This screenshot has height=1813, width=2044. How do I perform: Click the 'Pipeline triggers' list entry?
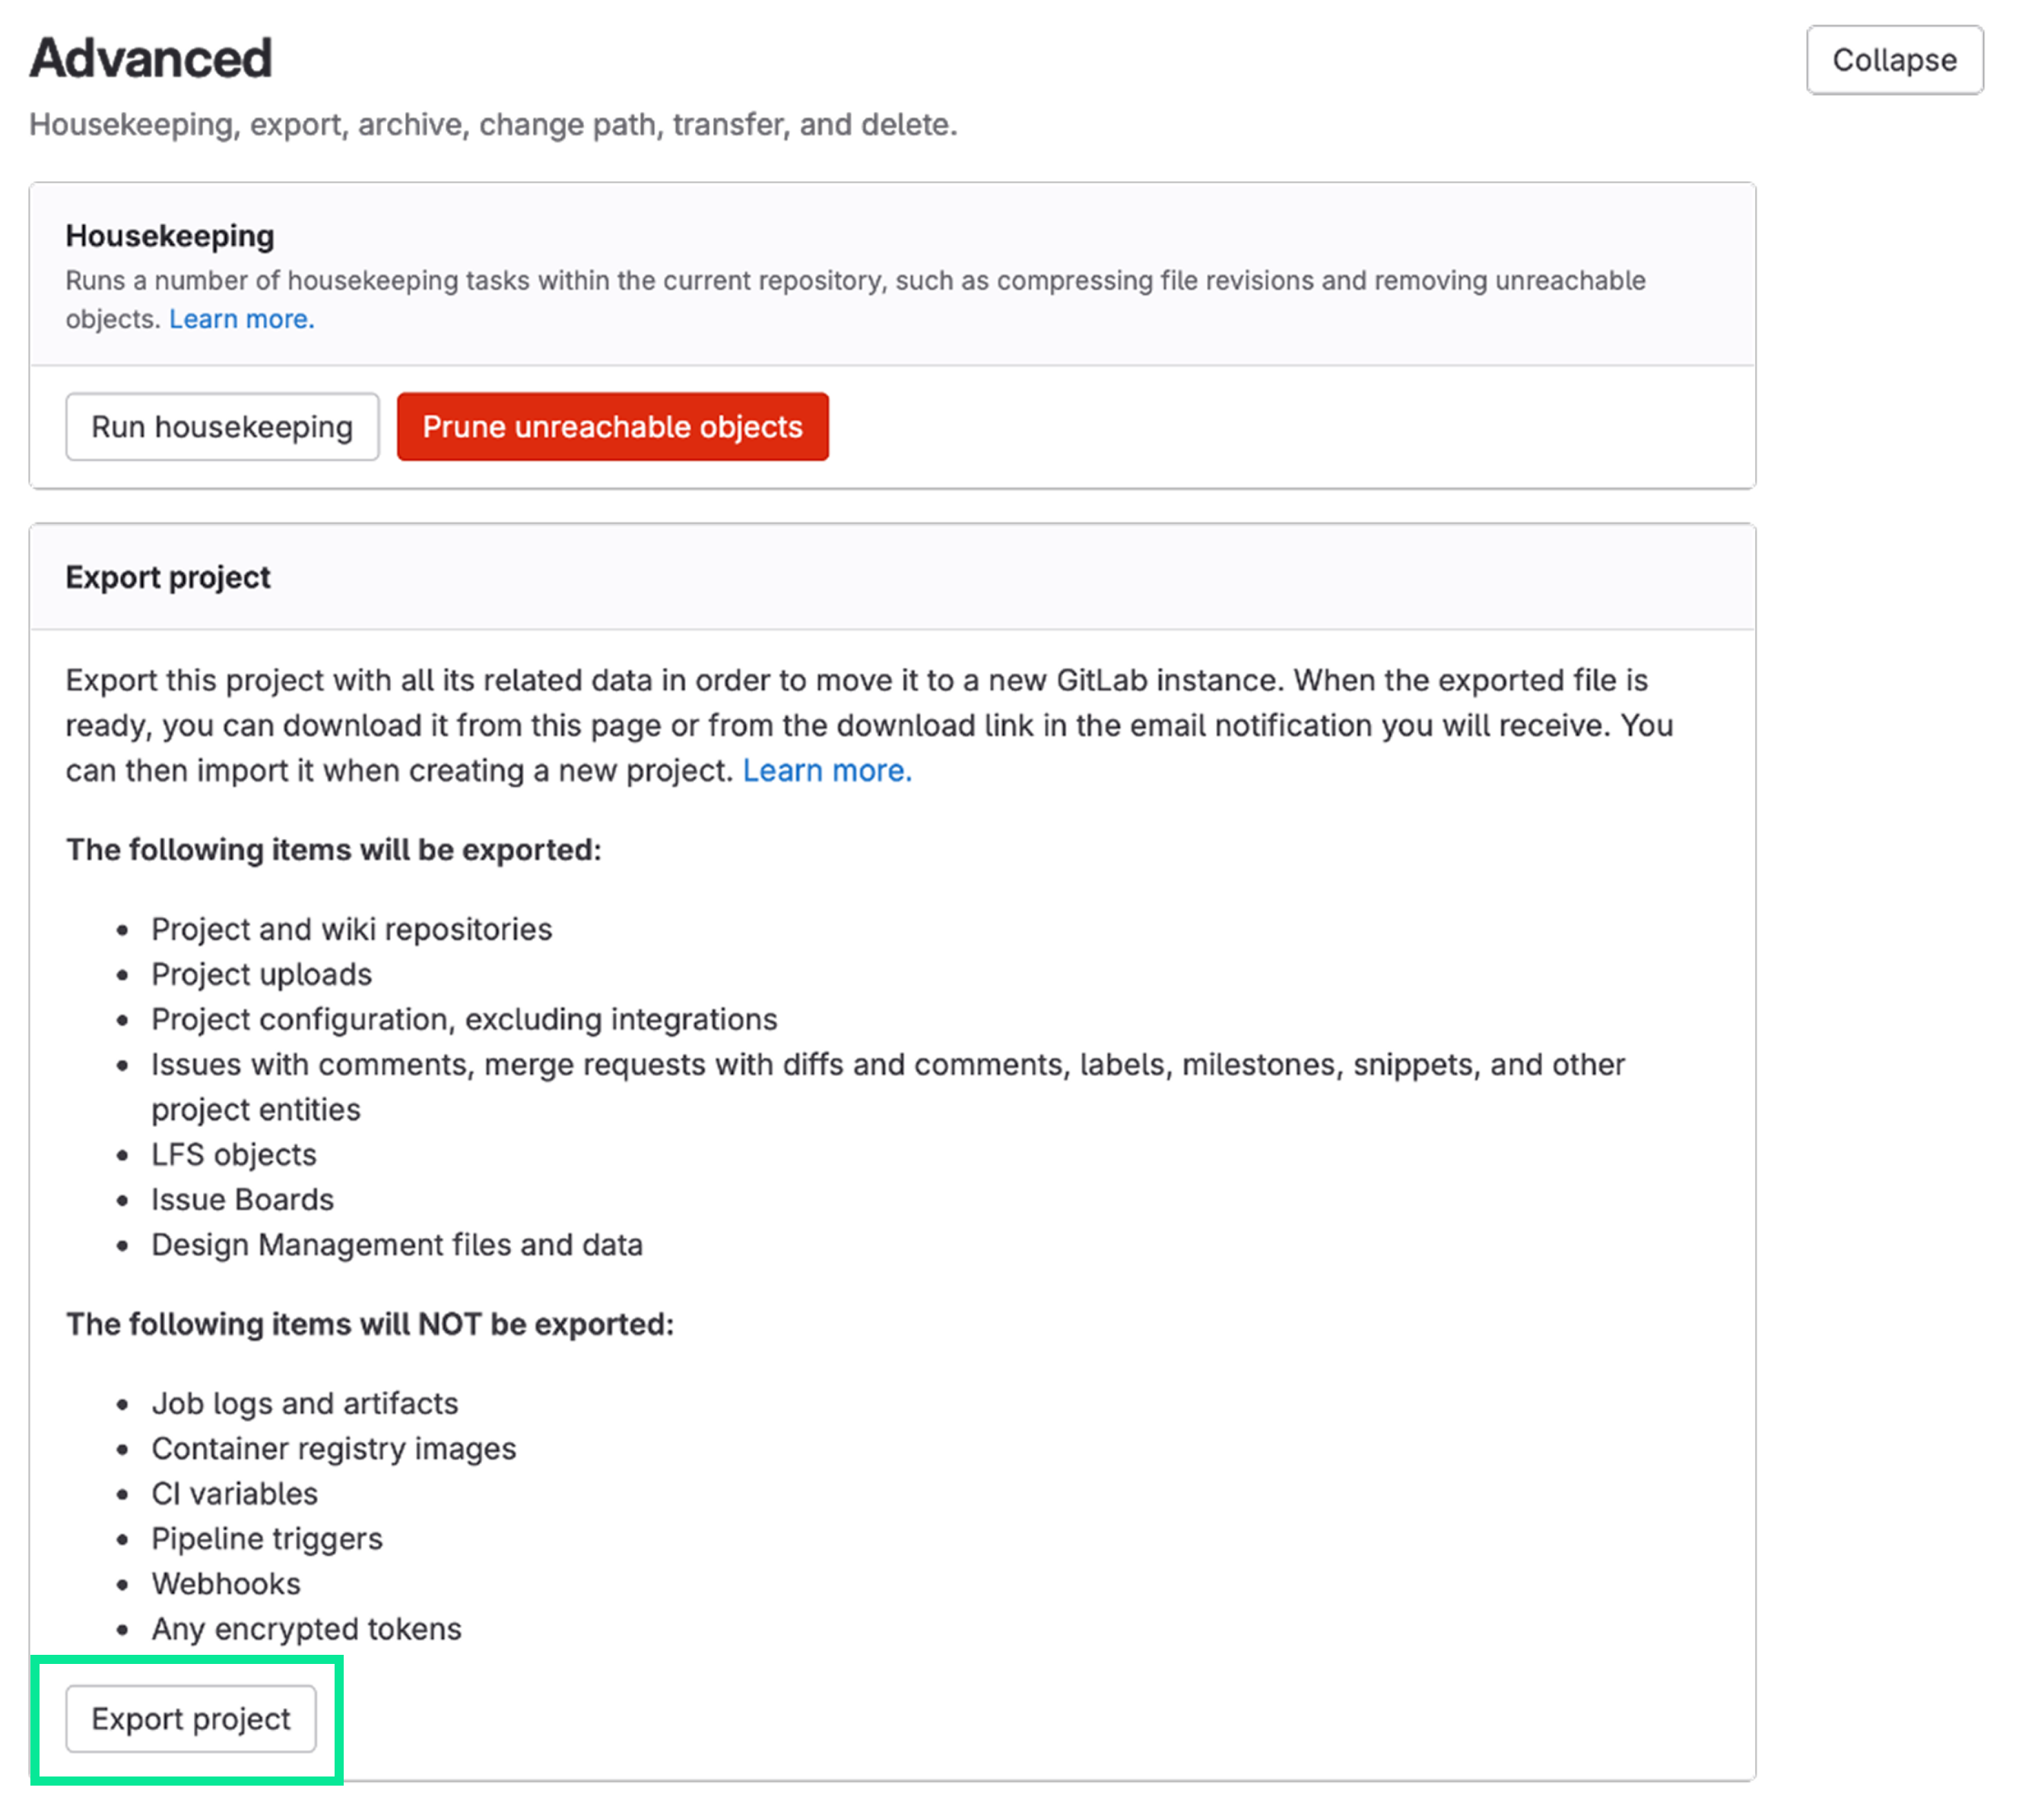click(x=267, y=1538)
